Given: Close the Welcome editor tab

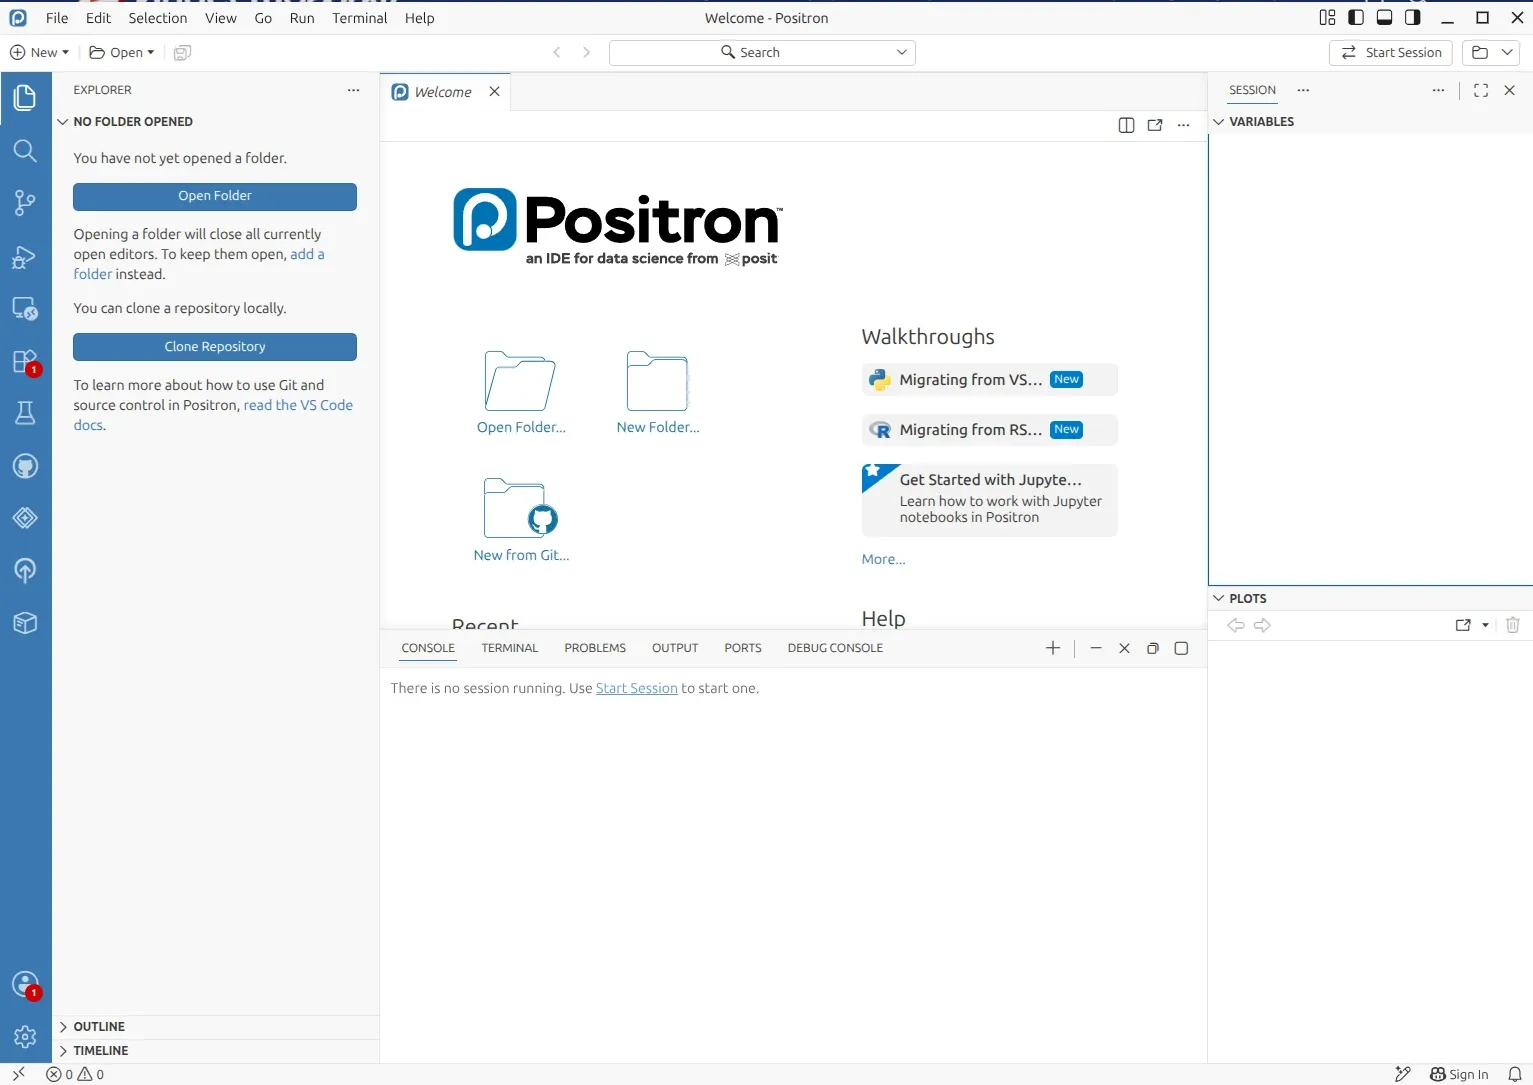Looking at the screenshot, I should pyautogui.click(x=494, y=92).
